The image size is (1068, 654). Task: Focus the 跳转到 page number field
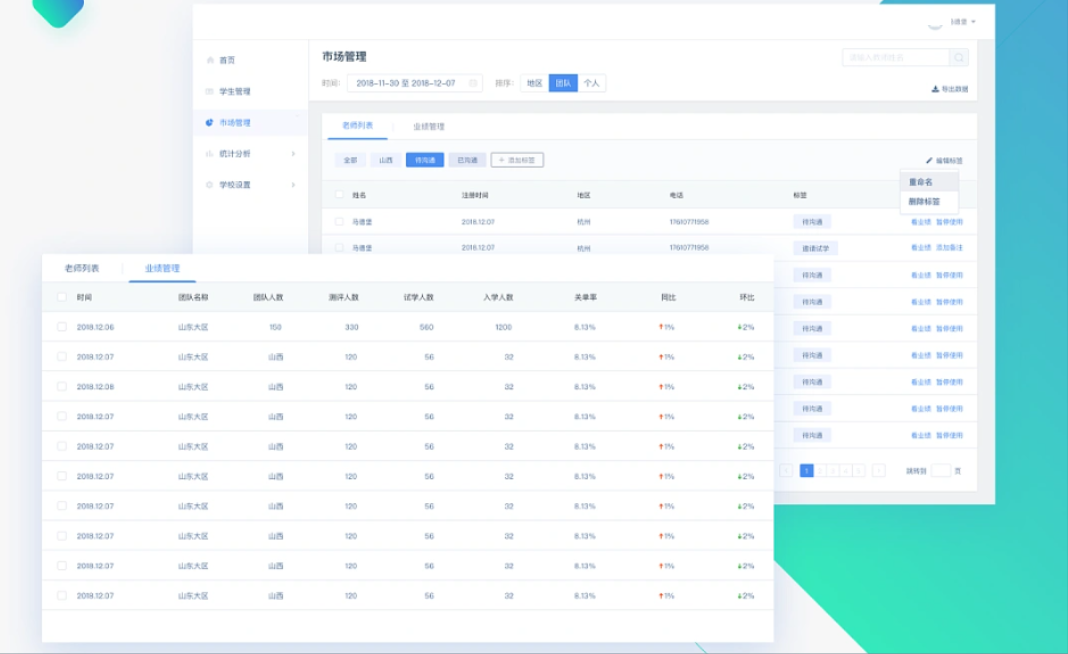pos(941,471)
